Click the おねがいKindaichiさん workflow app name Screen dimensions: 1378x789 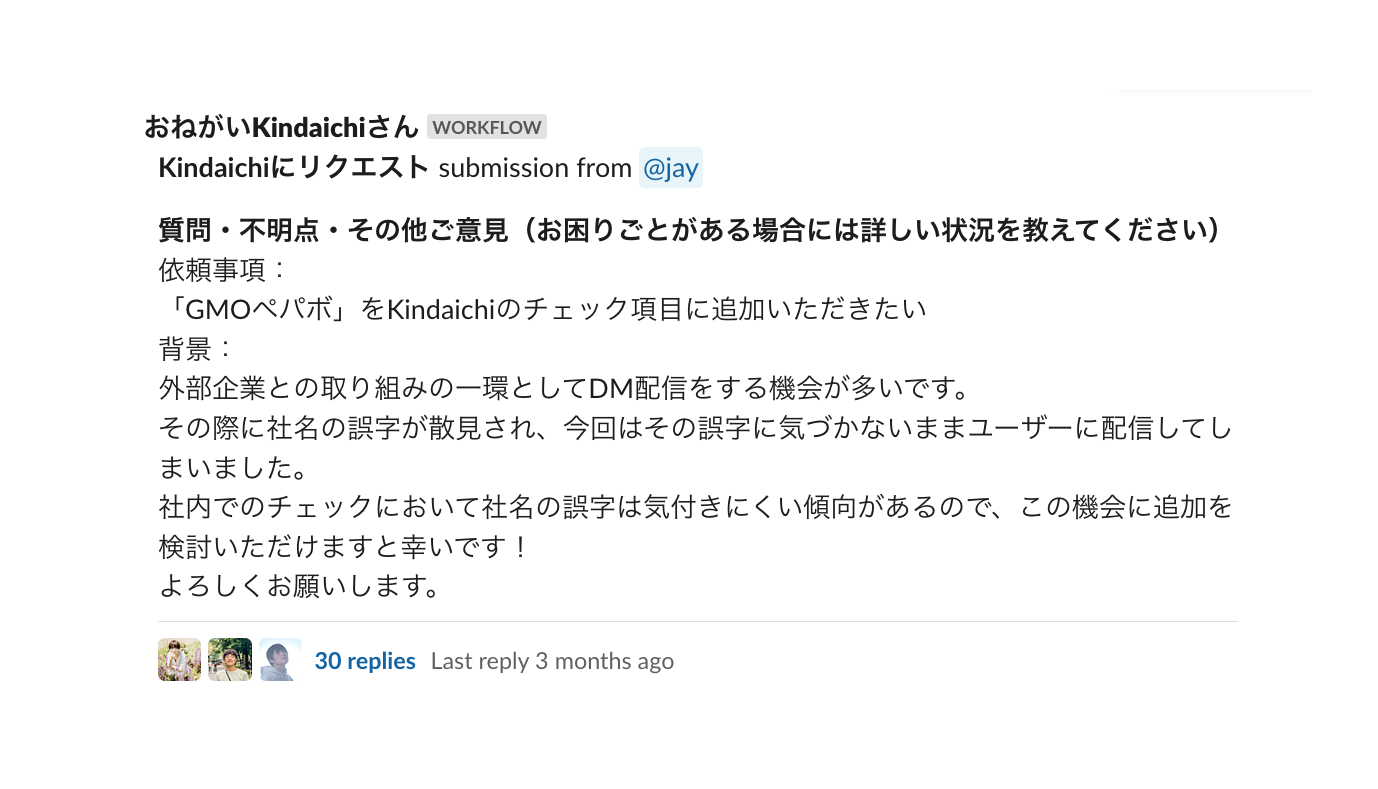280,127
